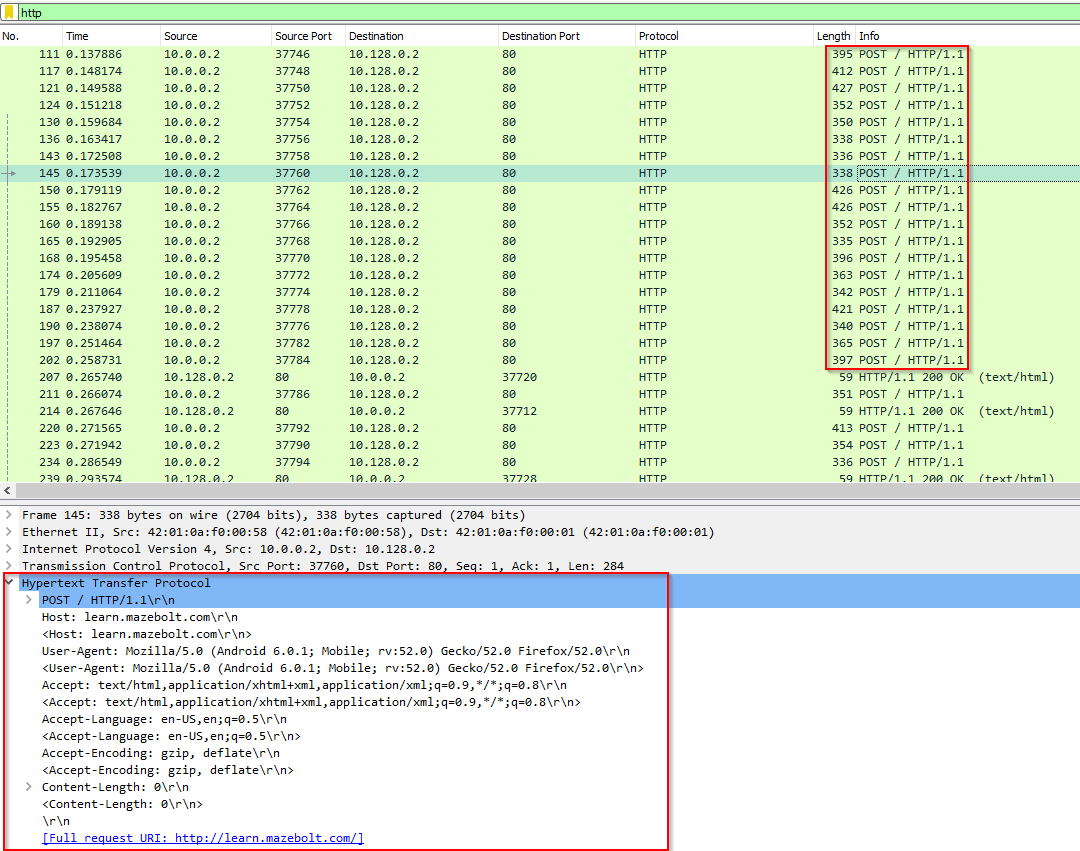Screen dimensions: 1080x851
Task: Select the Host: learn.mazebolt.com field
Action: [126, 617]
